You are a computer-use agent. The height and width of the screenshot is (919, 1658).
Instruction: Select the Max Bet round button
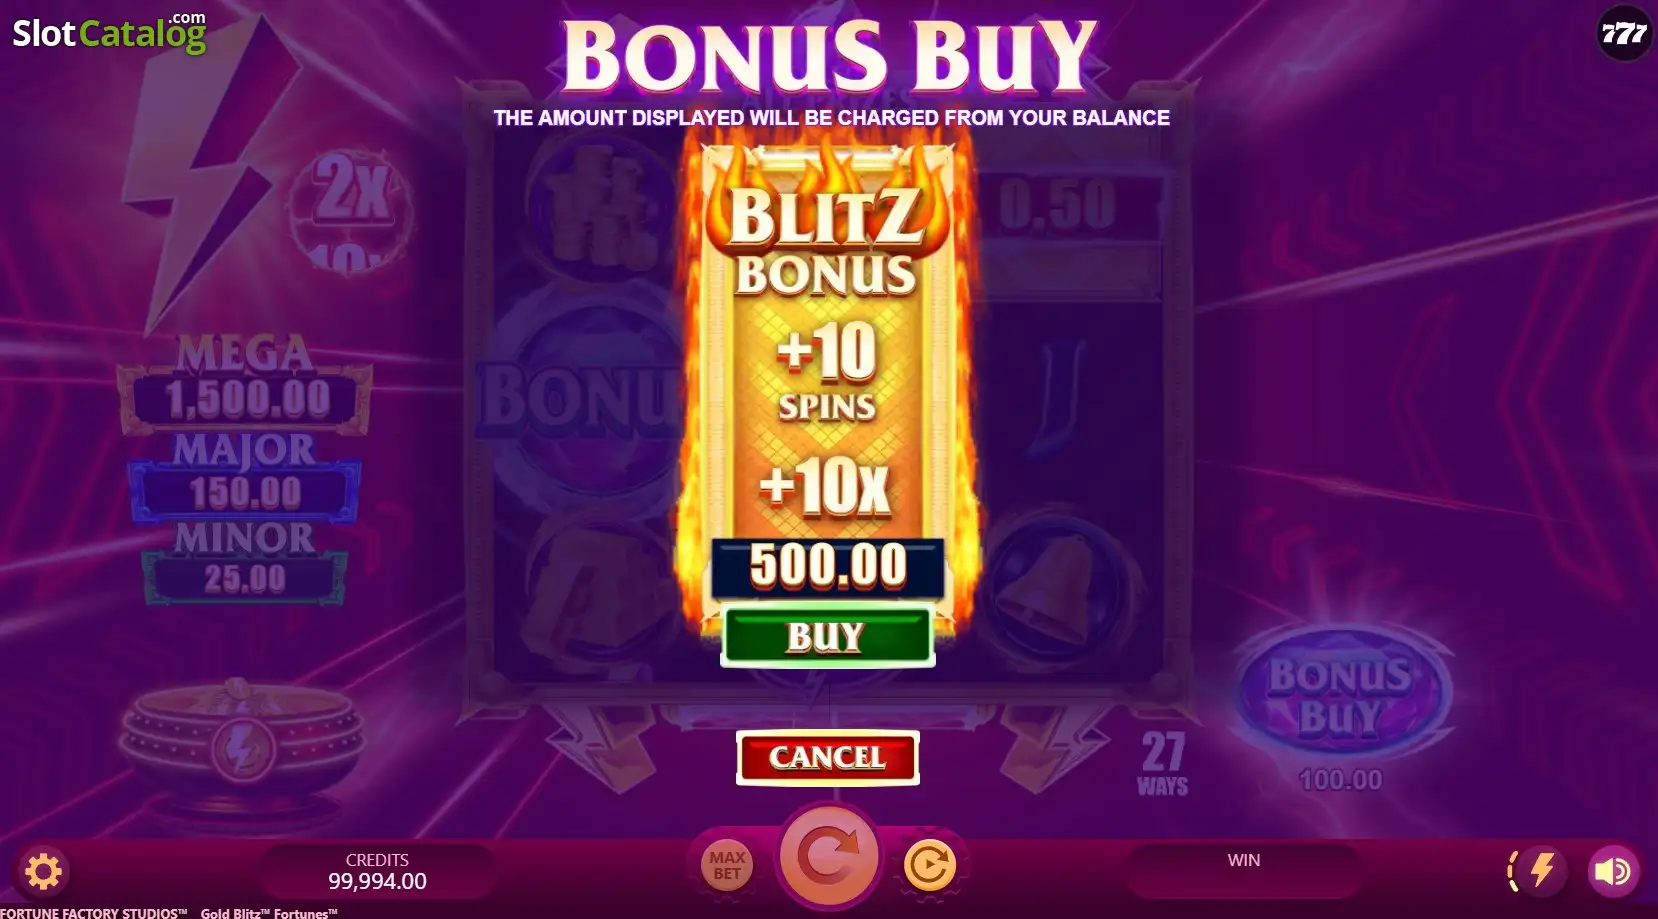[x=727, y=865]
